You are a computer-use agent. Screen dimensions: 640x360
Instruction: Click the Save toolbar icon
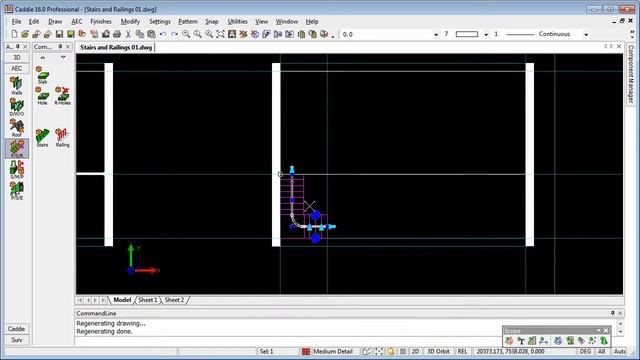[x=59, y=34]
